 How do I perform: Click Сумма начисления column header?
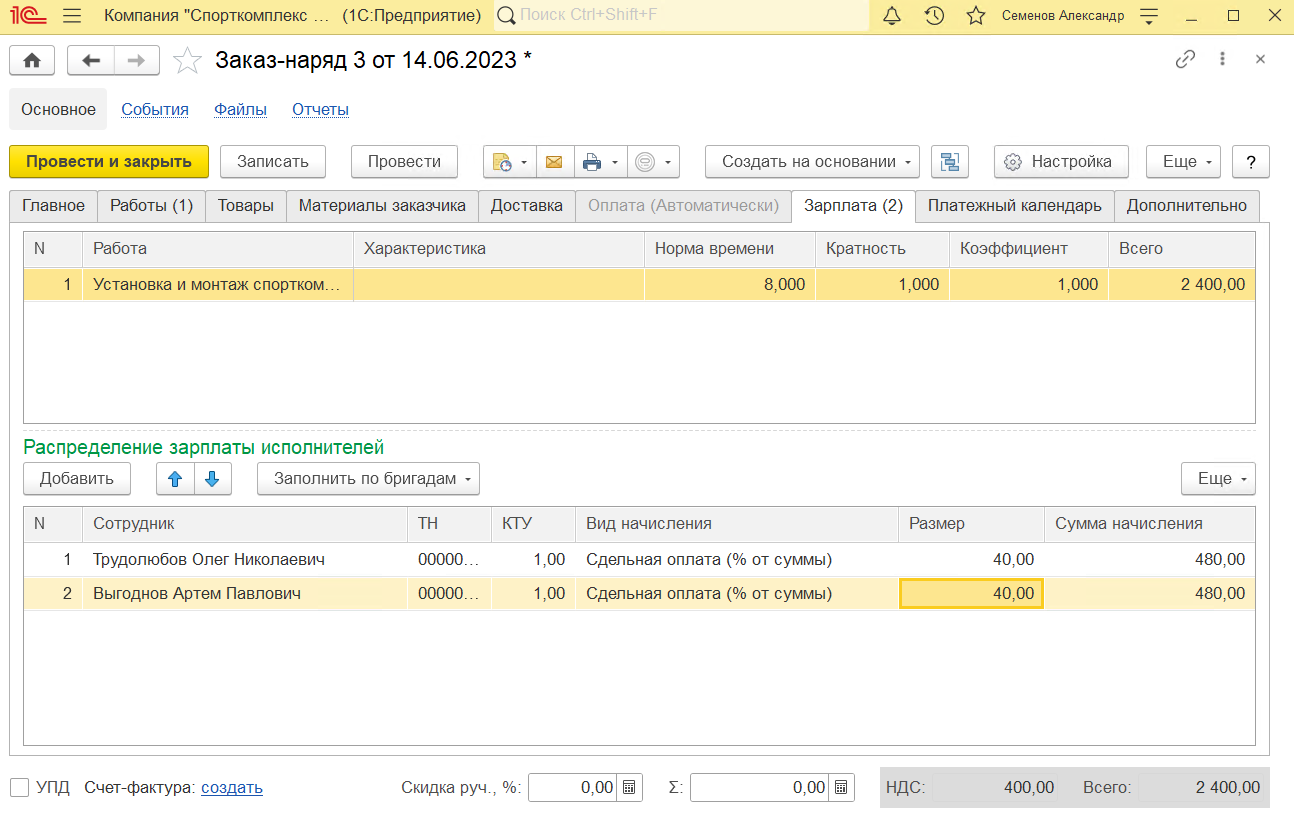click(1150, 523)
